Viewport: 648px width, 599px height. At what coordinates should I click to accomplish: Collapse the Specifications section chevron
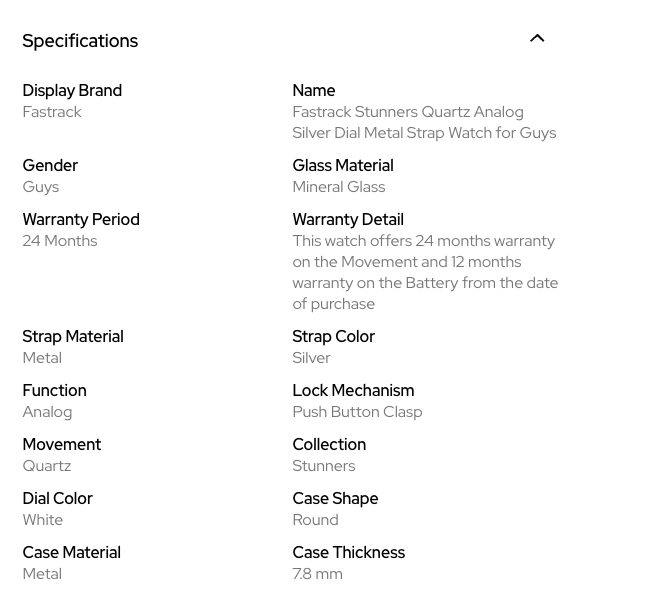click(x=537, y=39)
